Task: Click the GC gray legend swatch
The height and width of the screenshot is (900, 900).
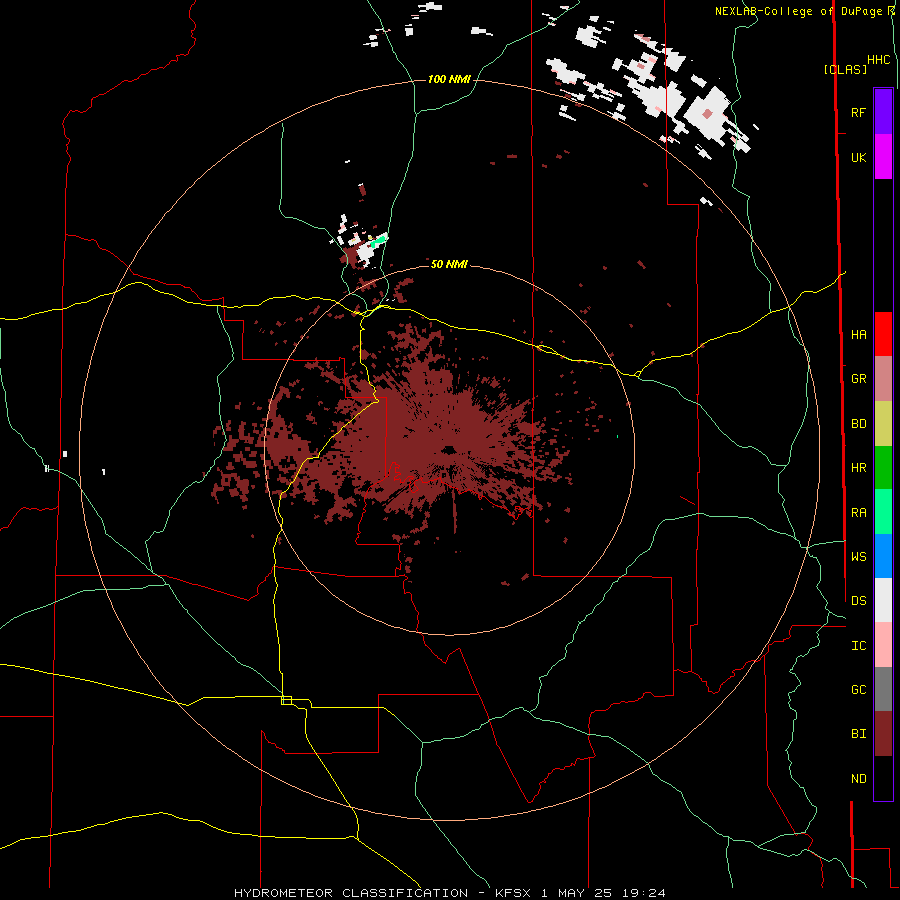Action: pyautogui.click(x=883, y=689)
